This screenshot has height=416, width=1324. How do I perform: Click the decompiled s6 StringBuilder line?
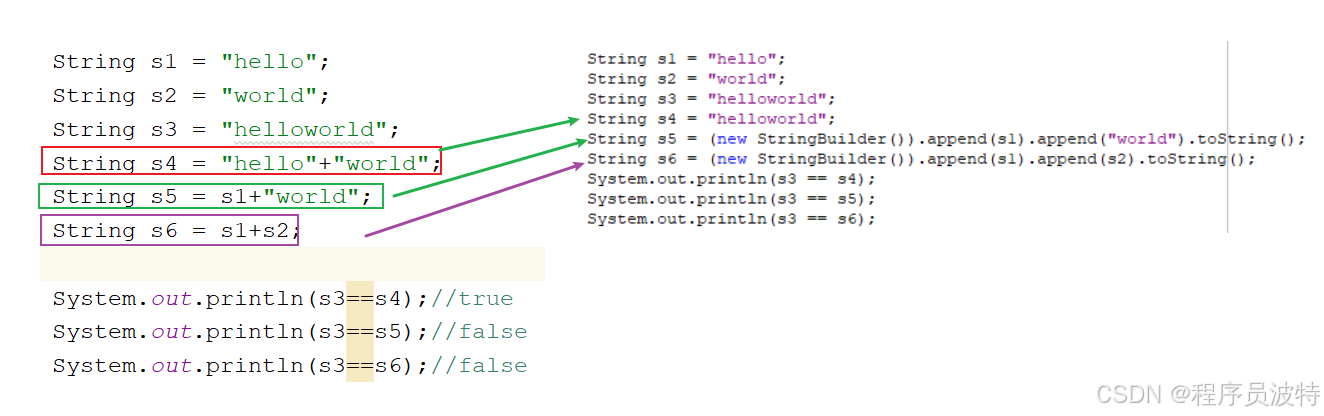tap(921, 159)
